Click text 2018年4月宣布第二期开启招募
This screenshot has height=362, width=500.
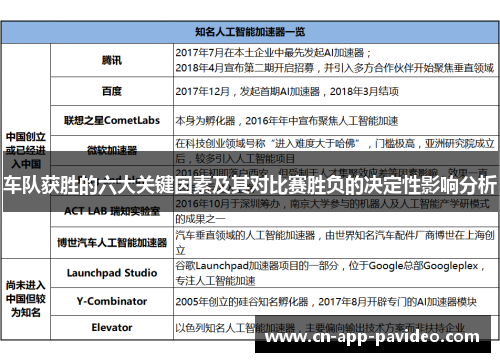point(245,68)
